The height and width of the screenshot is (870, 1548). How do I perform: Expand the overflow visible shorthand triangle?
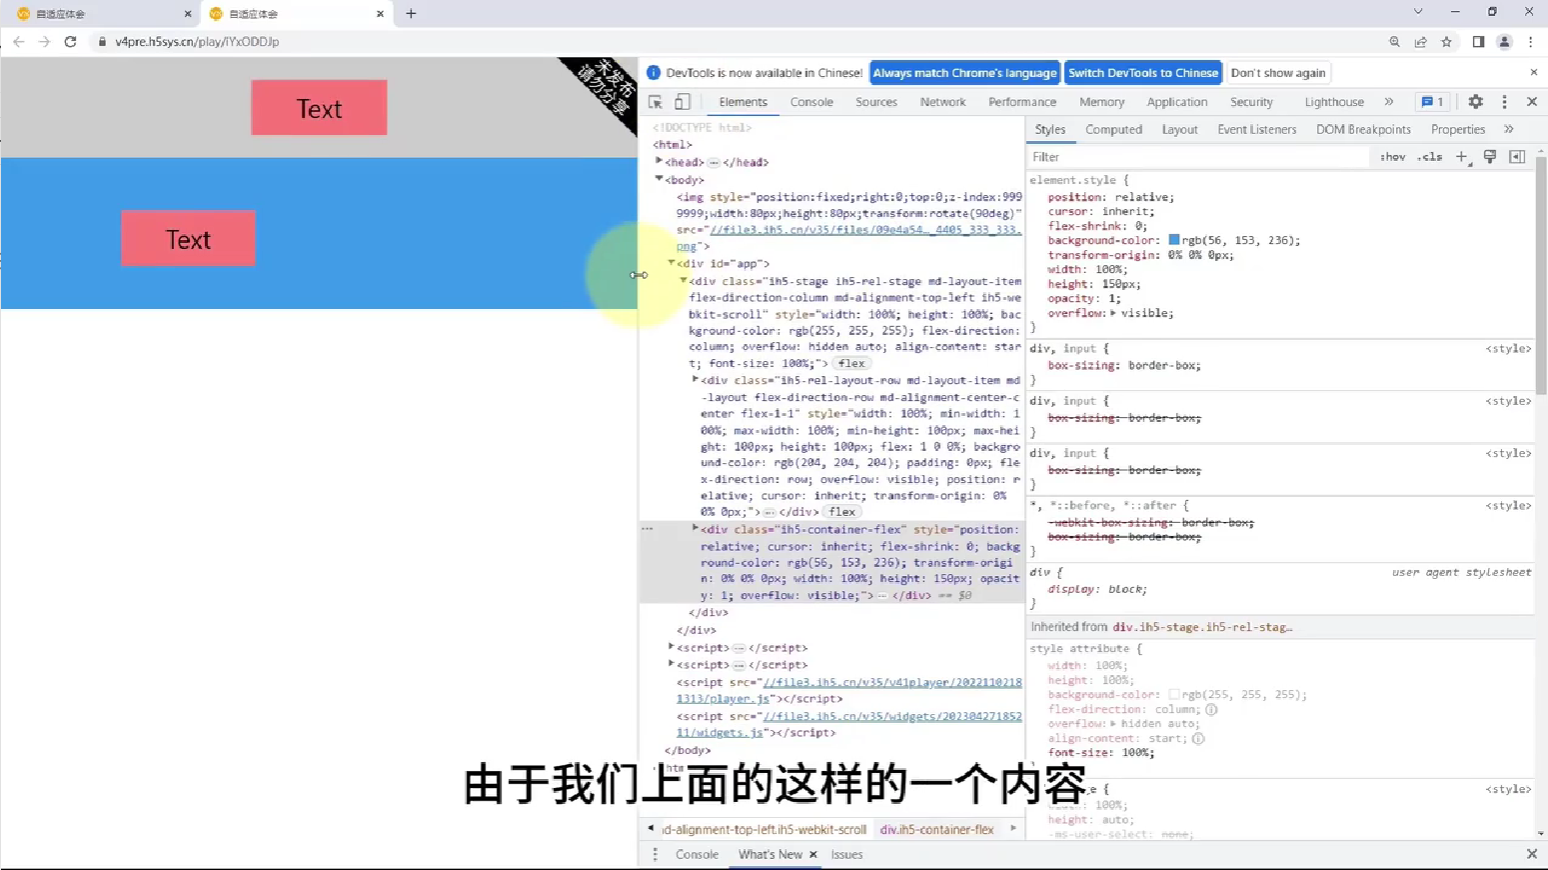(x=1113, y=313)
